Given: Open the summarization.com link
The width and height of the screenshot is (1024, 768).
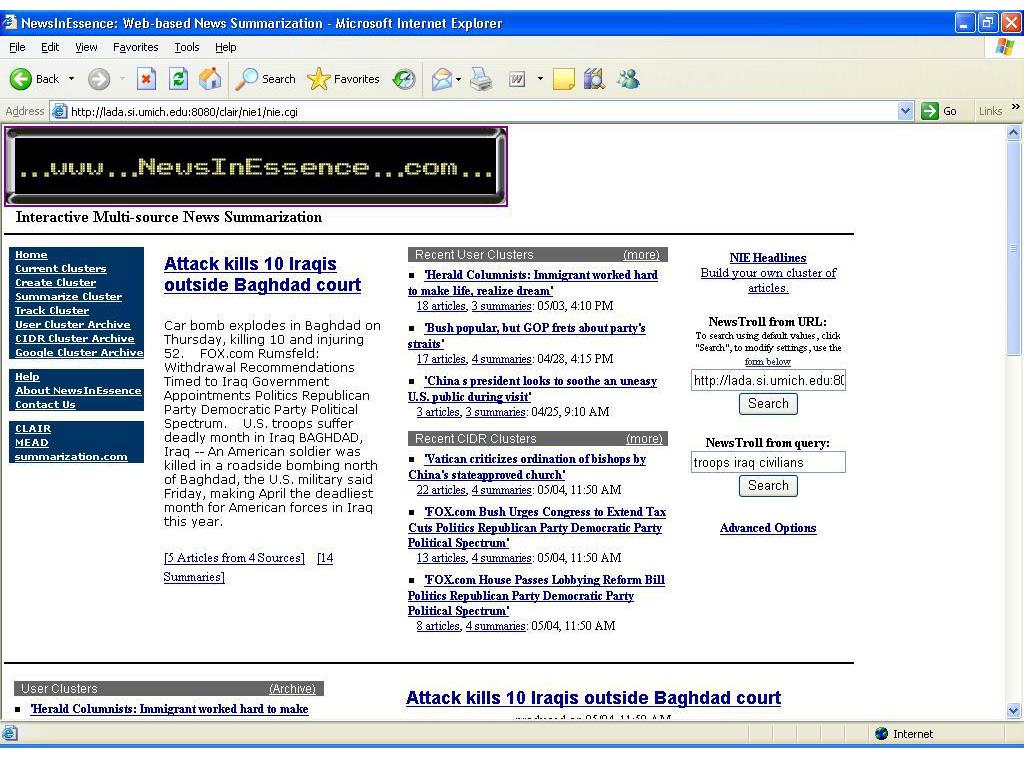Looking at the screenshot, I should (x=71, y=456).
